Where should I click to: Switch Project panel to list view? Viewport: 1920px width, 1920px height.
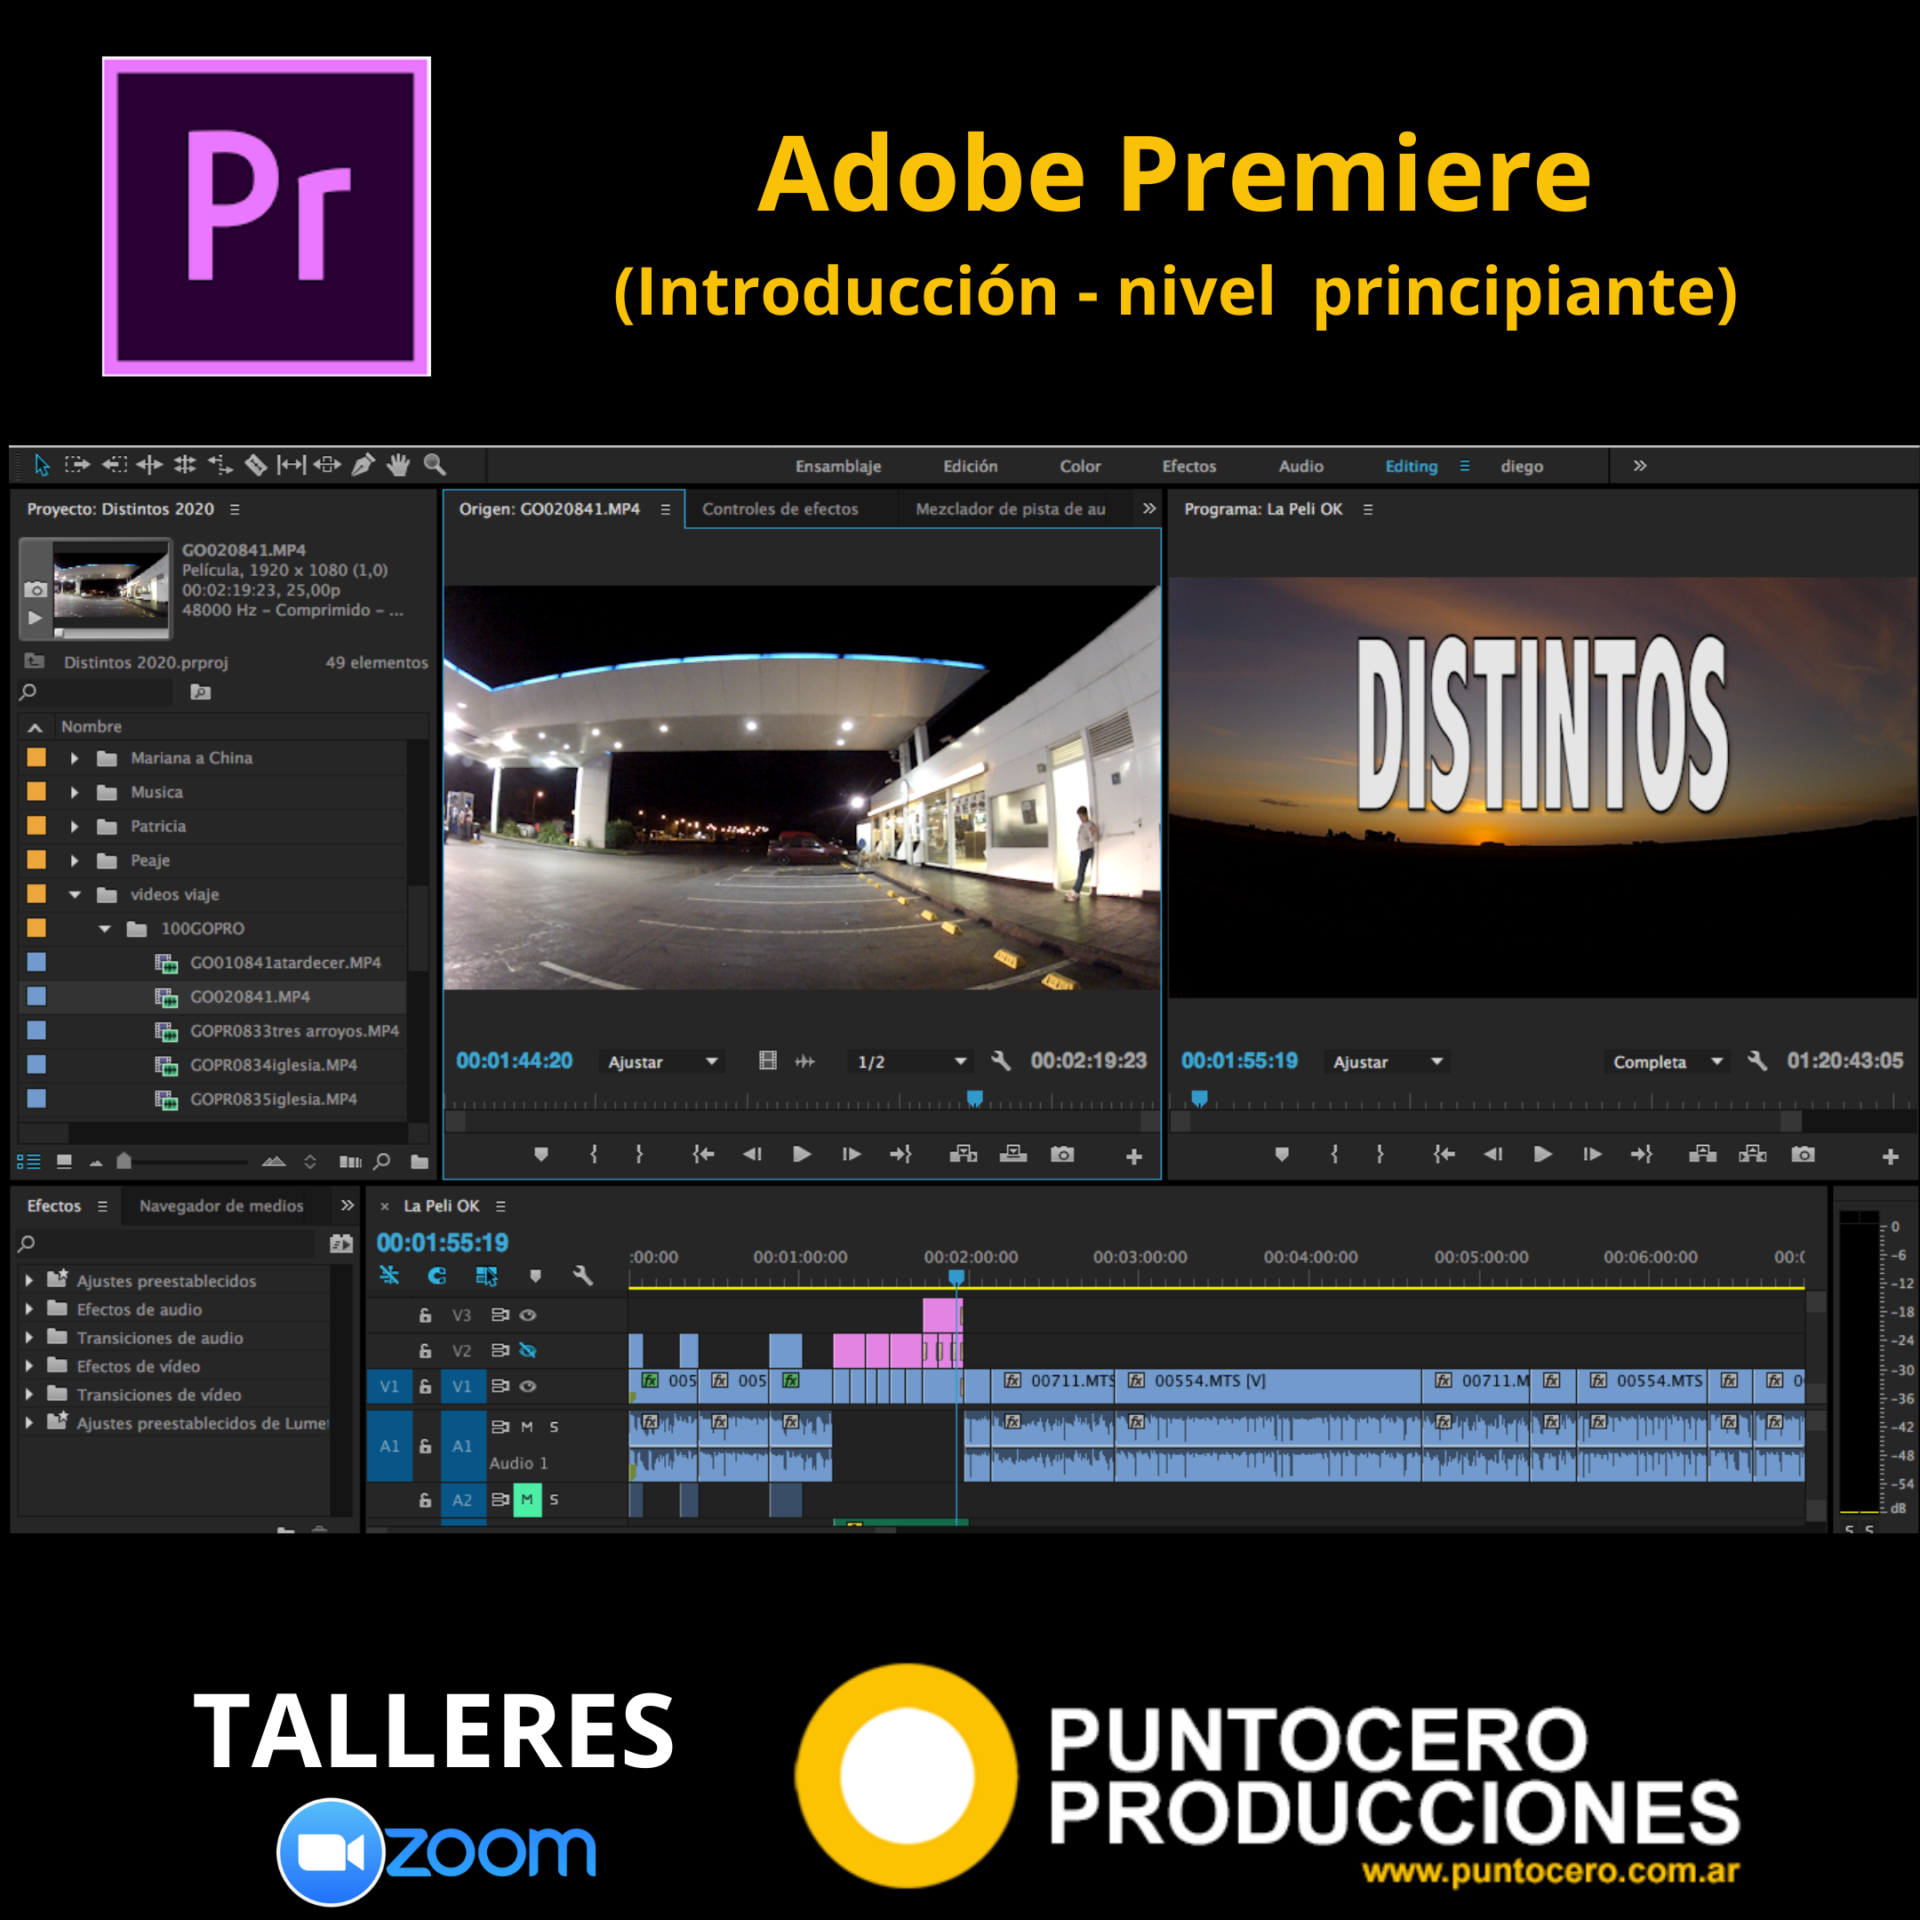tap(28, 1161)
